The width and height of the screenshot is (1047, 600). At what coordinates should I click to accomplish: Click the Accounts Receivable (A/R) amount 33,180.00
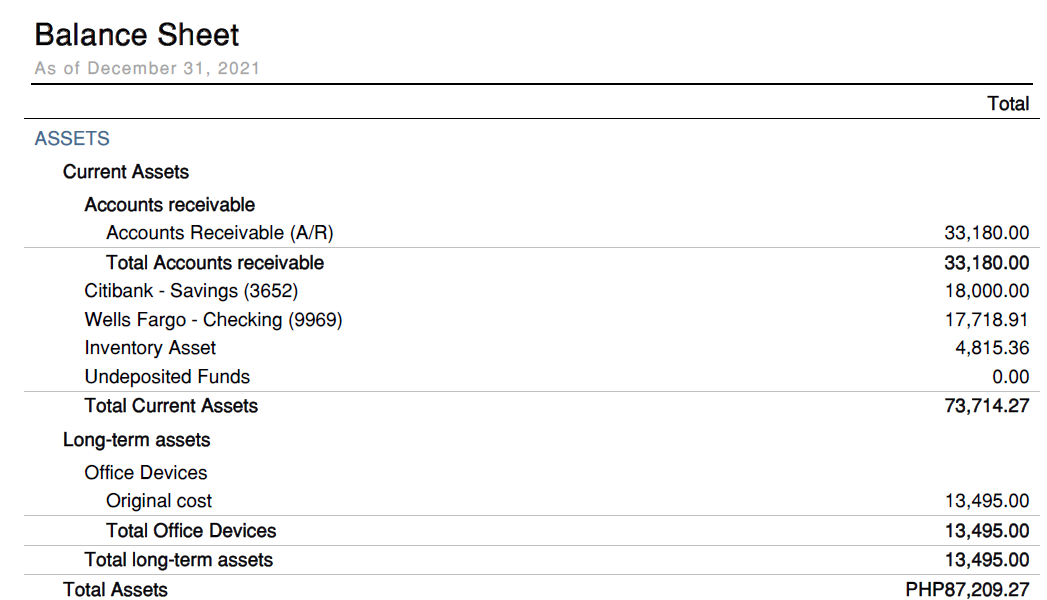coord(986,233)
